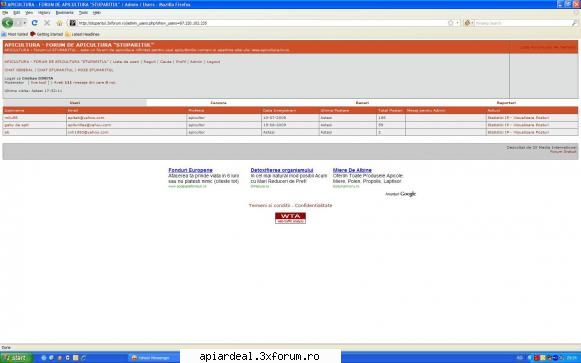The image size is (581, 363).
Task: Bookmark this page with the star icon
Action: pyautogui.click(x=451, y=23)
